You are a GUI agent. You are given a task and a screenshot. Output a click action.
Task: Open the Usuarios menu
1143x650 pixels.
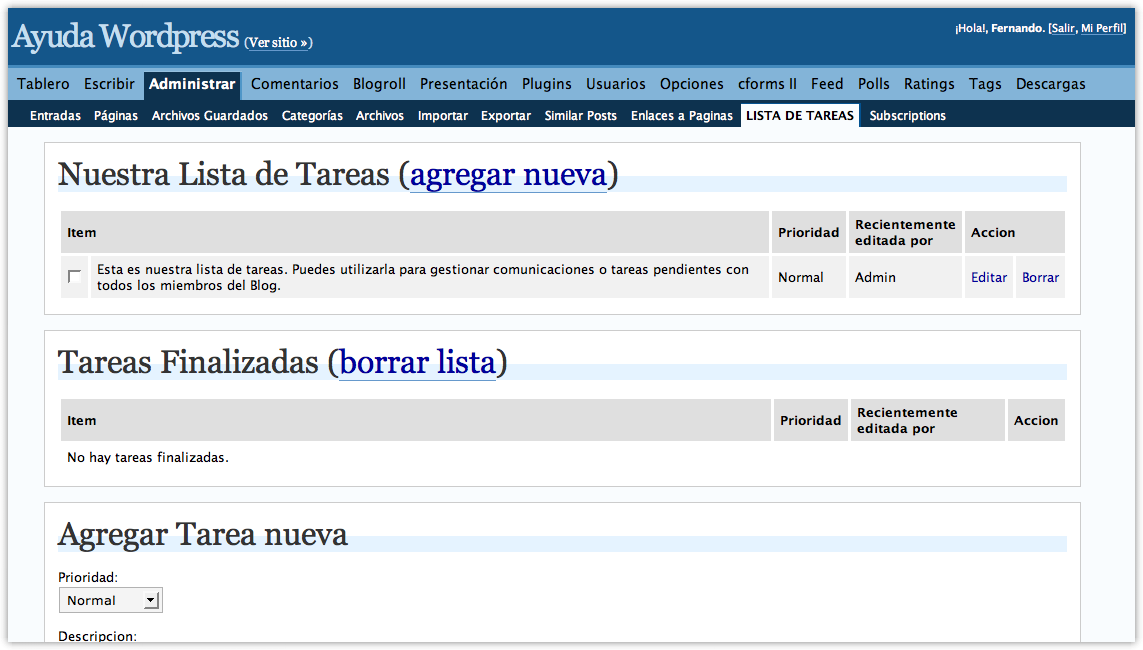coord(615,84)
